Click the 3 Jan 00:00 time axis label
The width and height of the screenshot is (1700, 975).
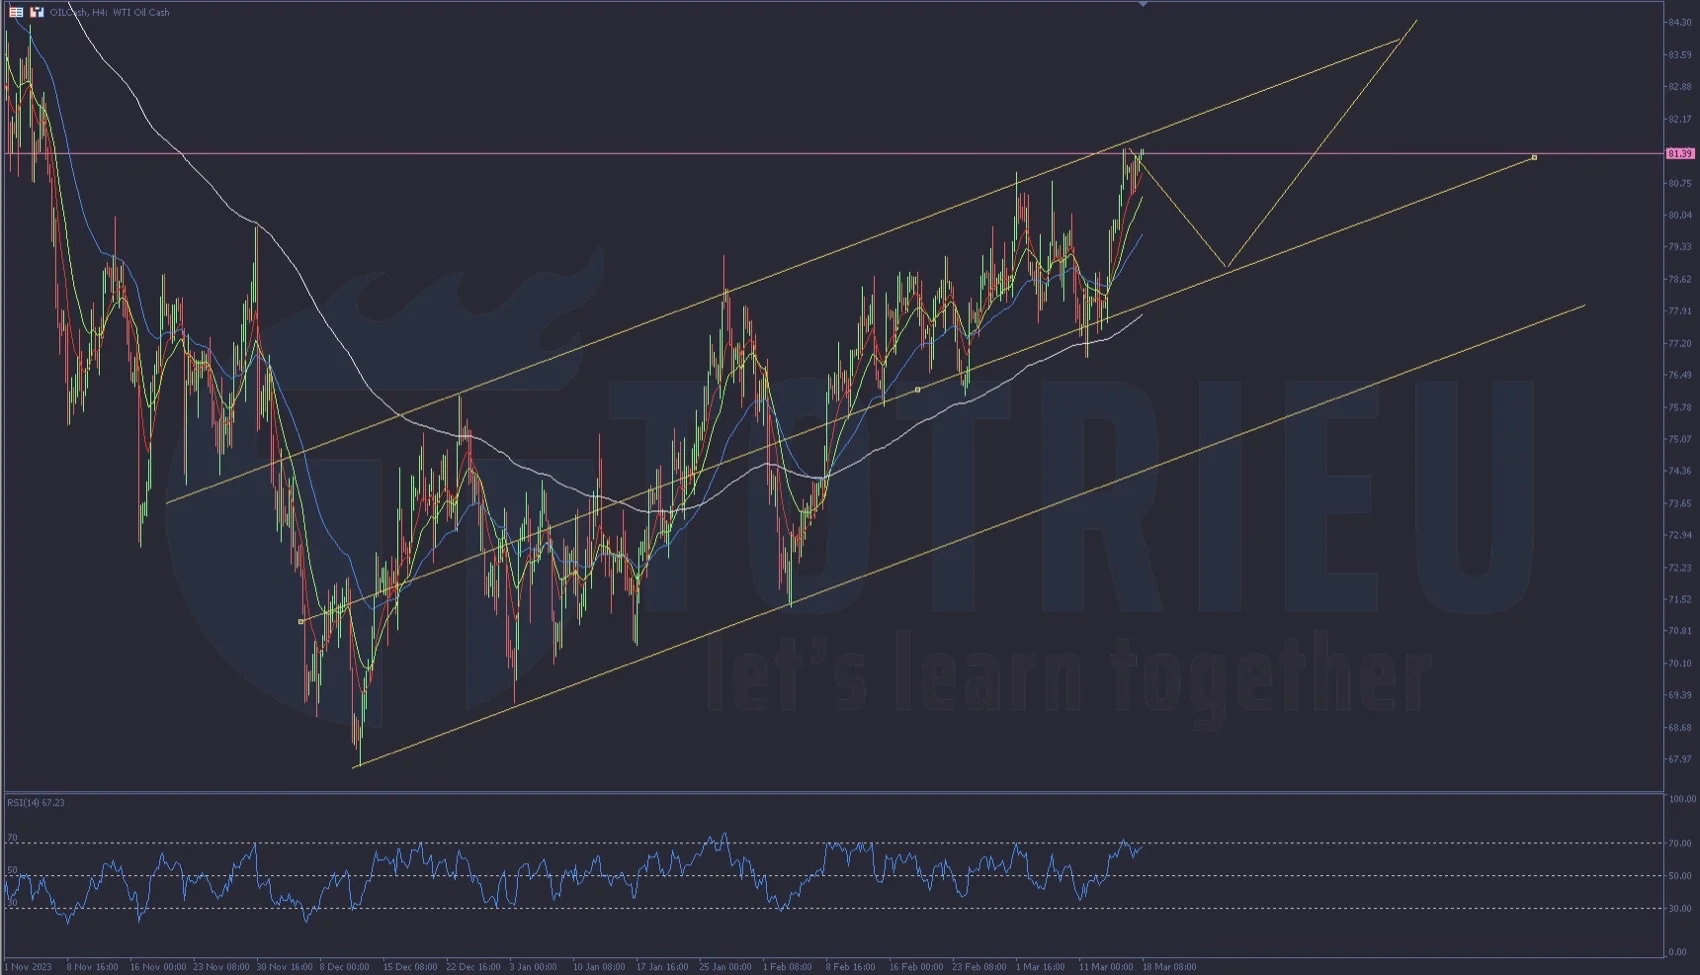(x=533, y=967)
